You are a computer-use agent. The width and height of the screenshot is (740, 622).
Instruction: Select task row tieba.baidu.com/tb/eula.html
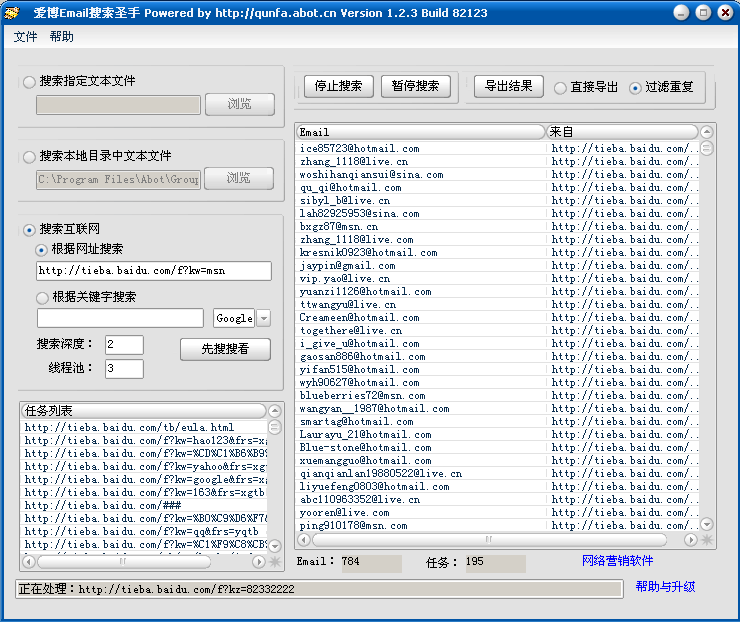click(145, 428)
